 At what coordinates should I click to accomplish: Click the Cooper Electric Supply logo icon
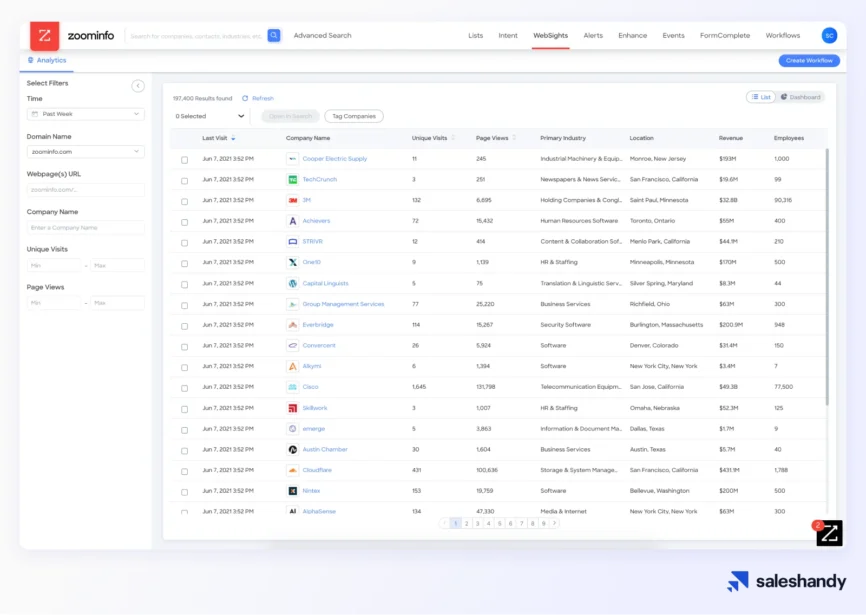(293, 159)
